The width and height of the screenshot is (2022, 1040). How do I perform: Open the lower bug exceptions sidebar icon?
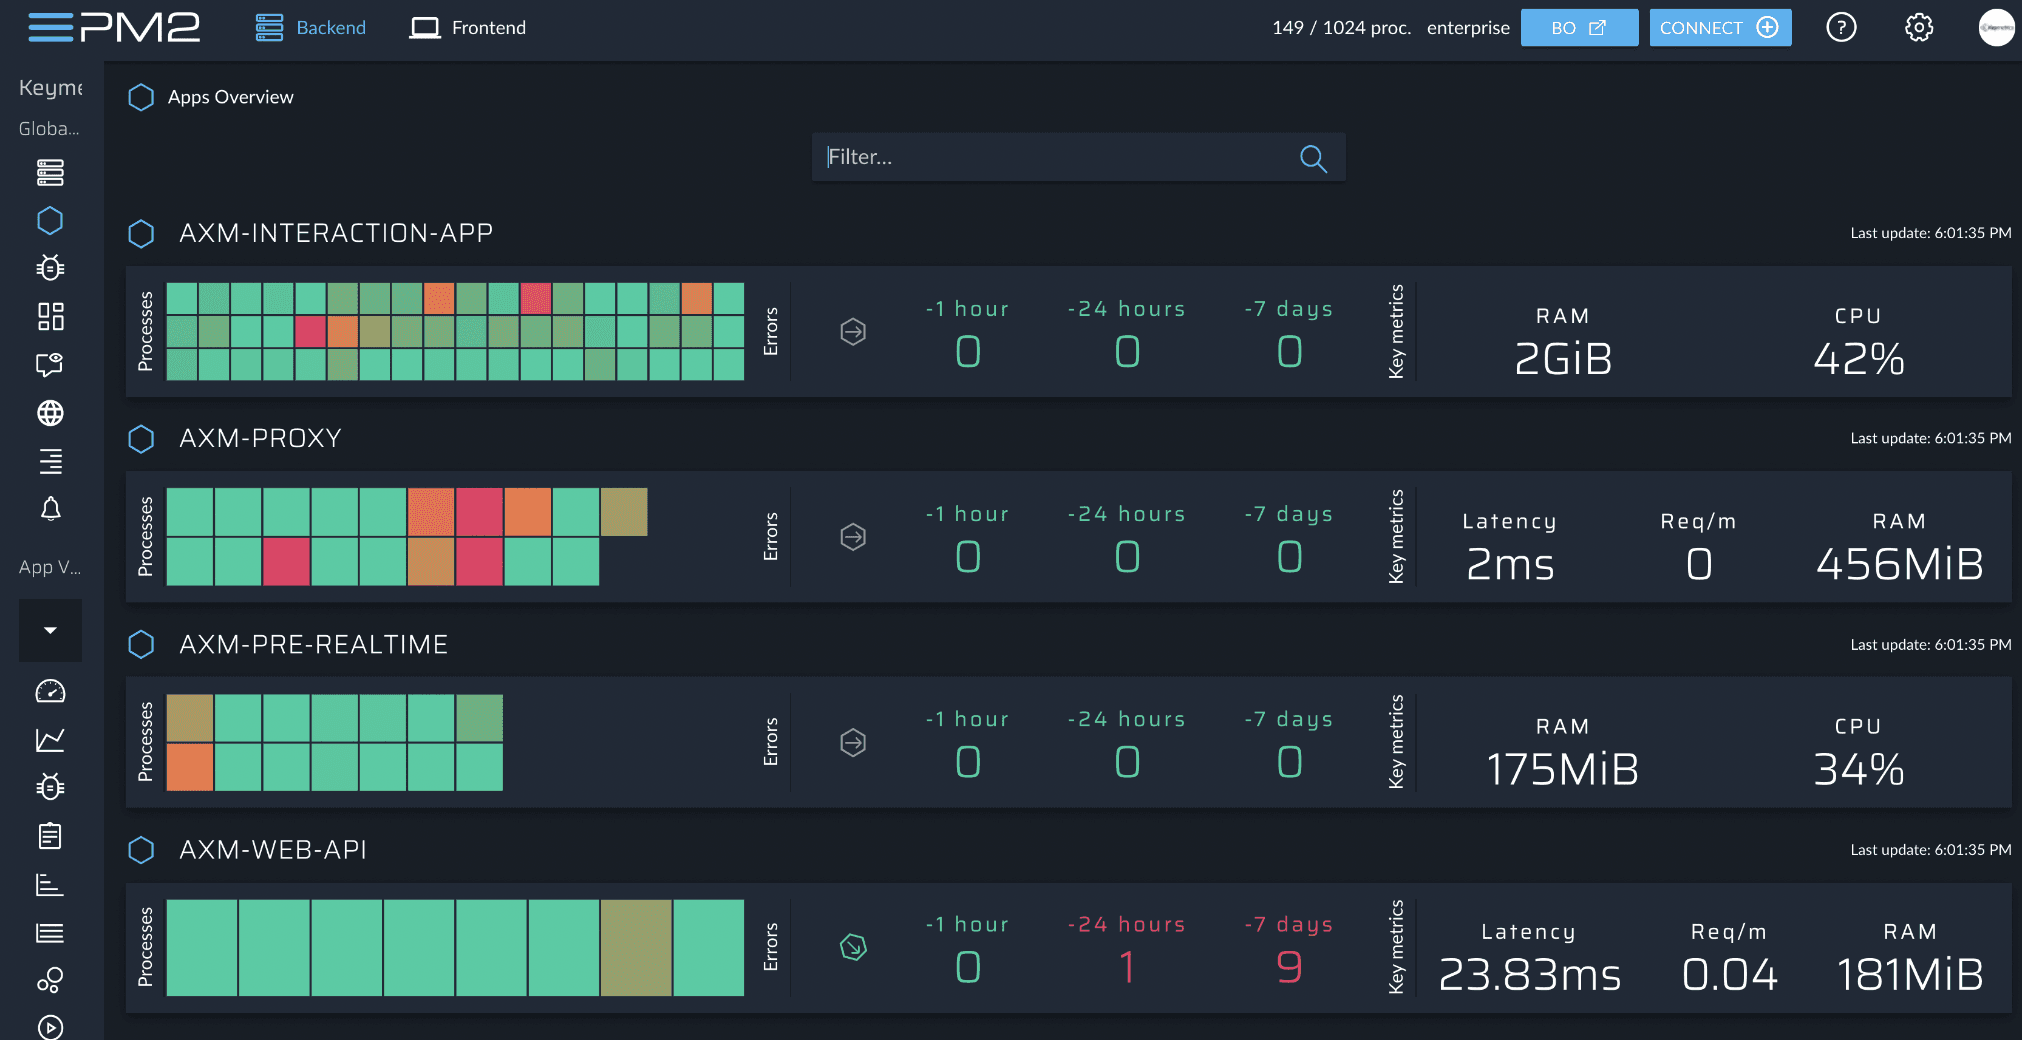point(50,787)
